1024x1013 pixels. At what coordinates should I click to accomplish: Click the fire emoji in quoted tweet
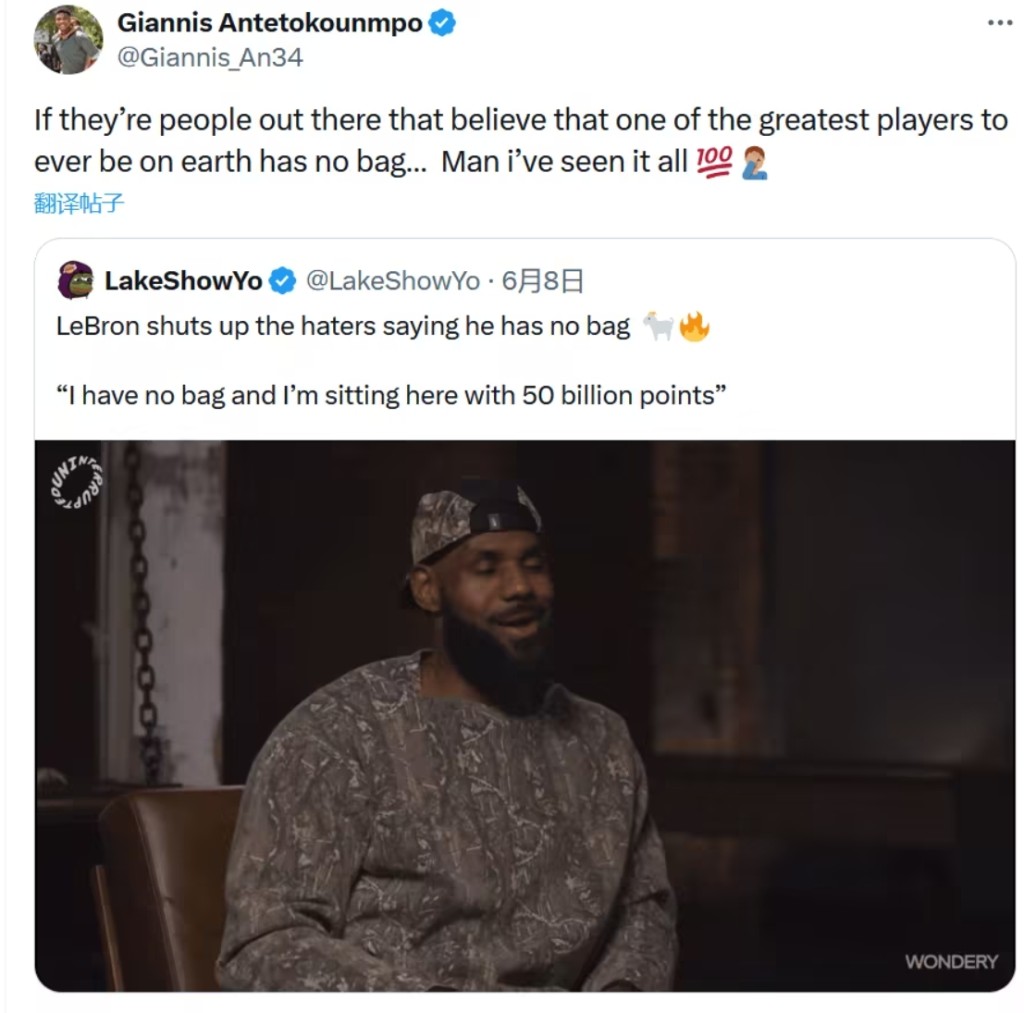(x=694, y=327)
